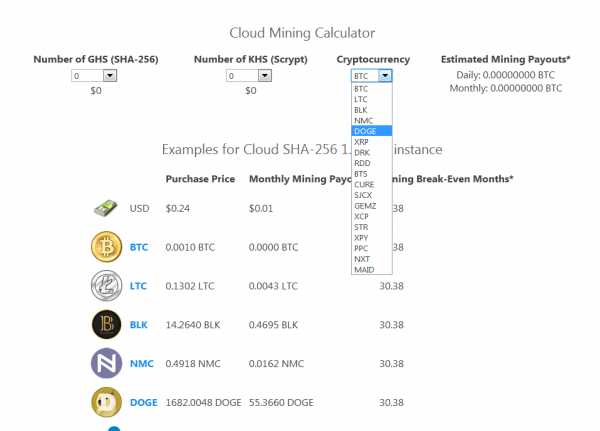Select MAID in the cryptocurrency list

(x=372, y=269)
